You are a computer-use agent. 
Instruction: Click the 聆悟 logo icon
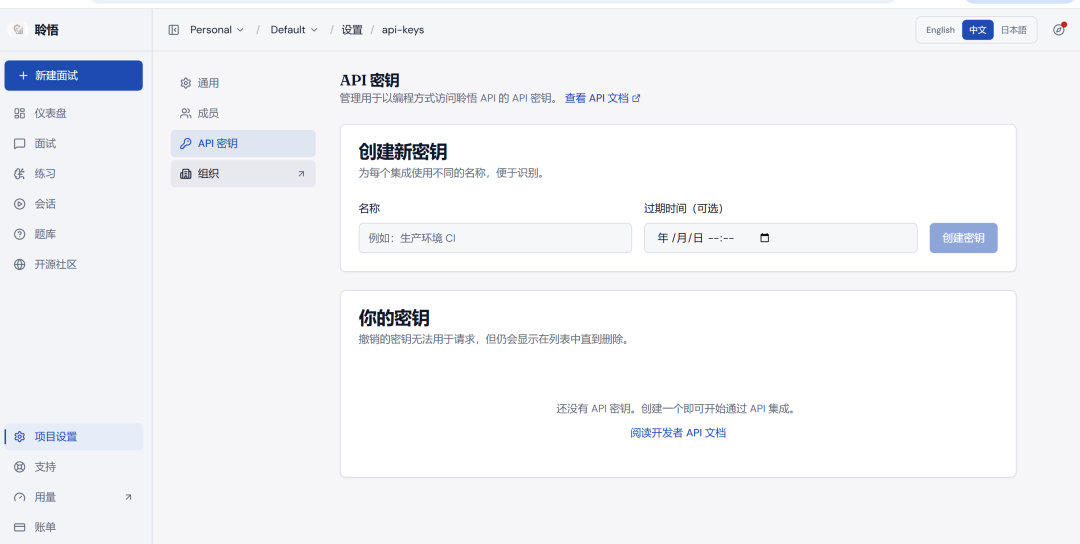(x=18, y=30)
